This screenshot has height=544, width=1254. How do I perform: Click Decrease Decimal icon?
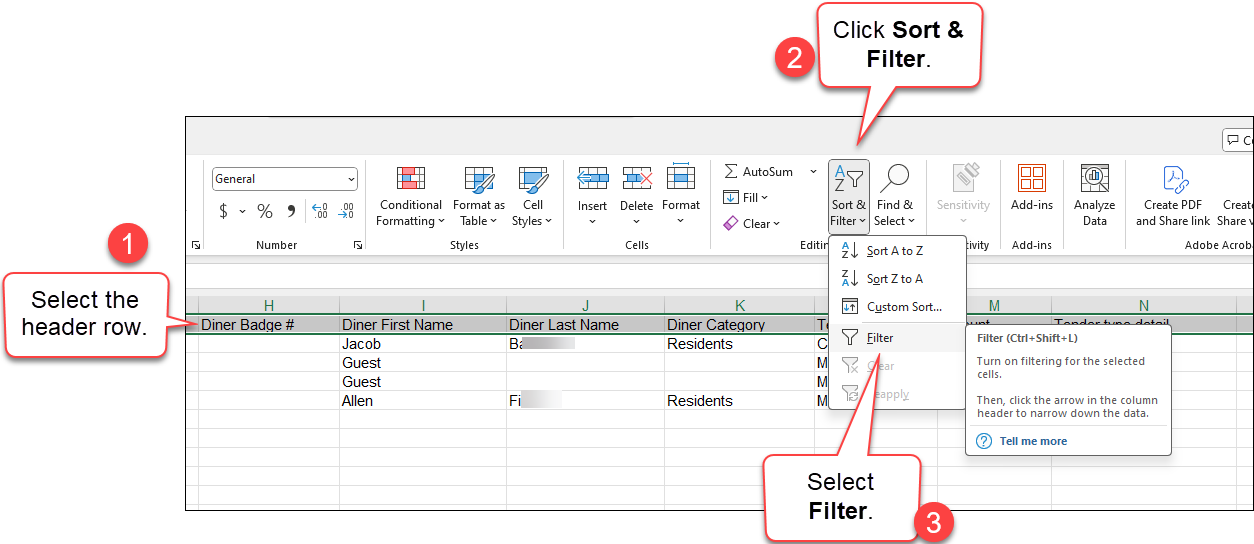coord(345,211)
